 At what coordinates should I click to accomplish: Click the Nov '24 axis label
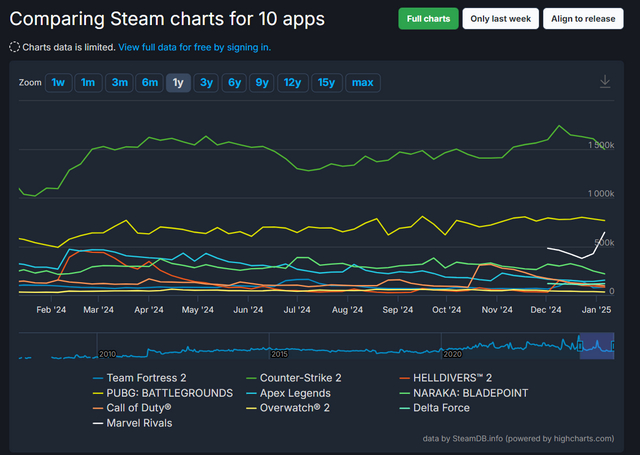(497, 310)
